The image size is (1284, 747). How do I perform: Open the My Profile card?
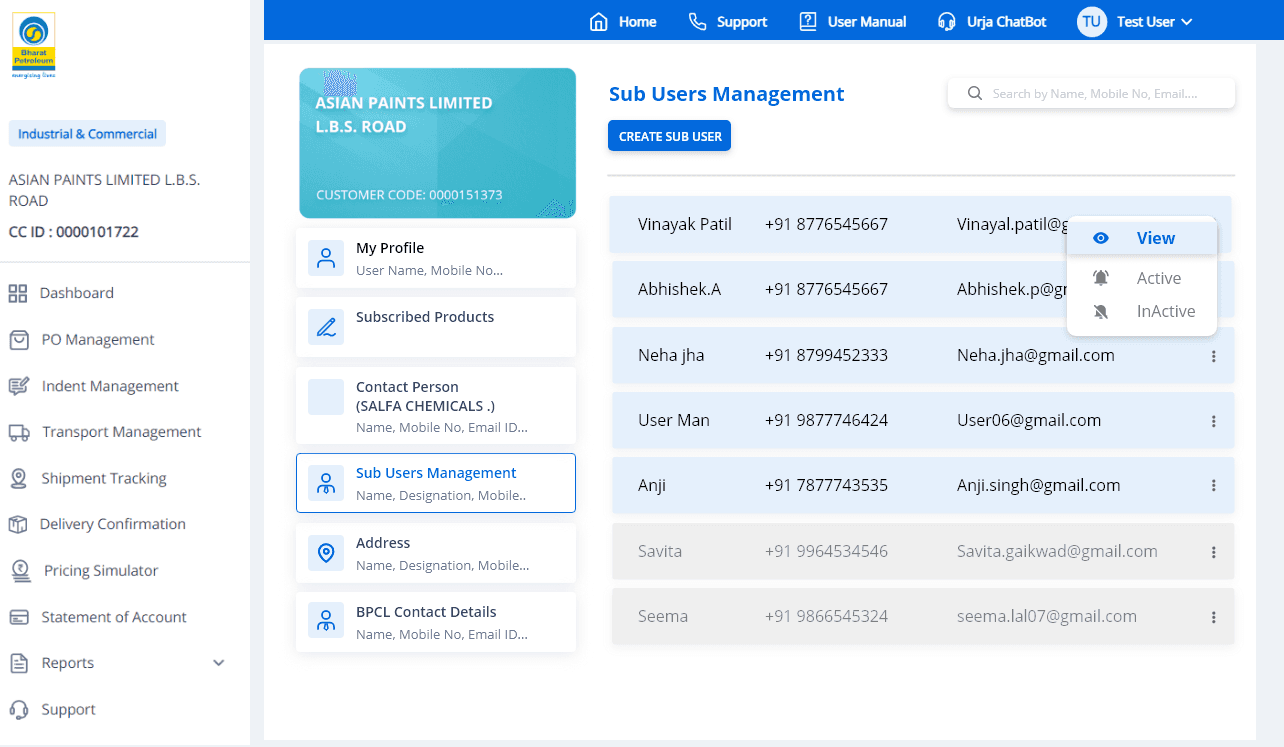tap(436, 258)
